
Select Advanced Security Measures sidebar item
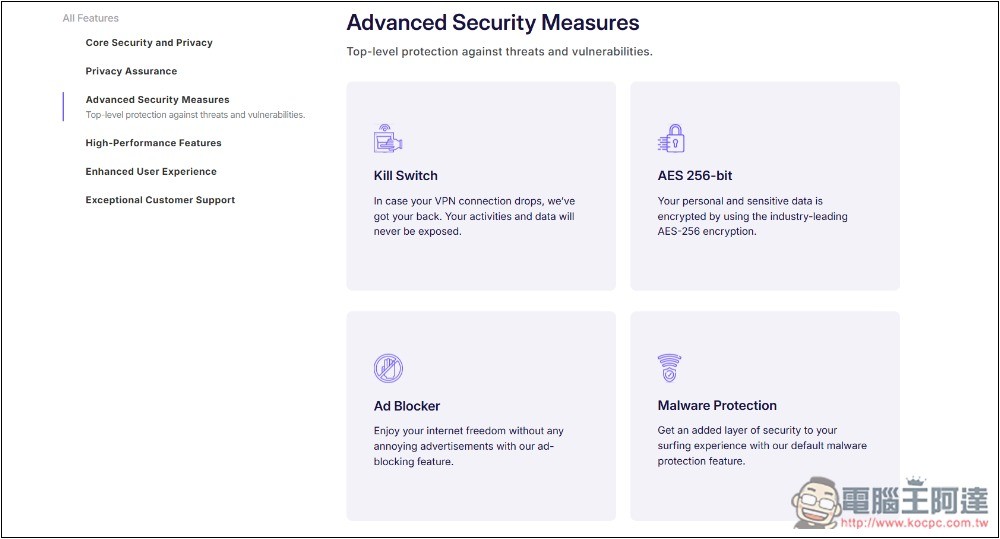158,100
